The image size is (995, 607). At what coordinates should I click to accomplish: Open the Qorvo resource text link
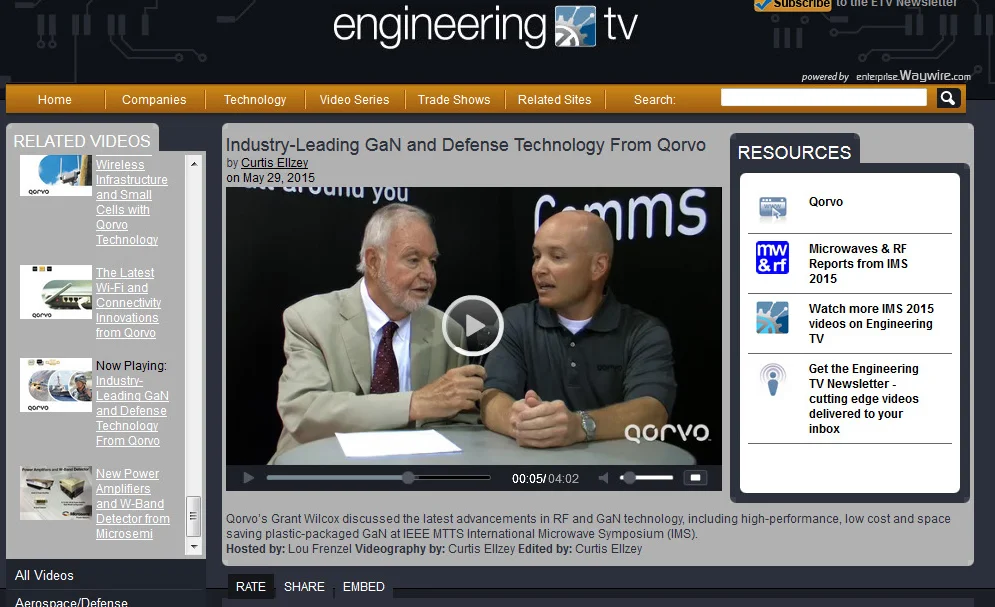[x=826, y=202]
